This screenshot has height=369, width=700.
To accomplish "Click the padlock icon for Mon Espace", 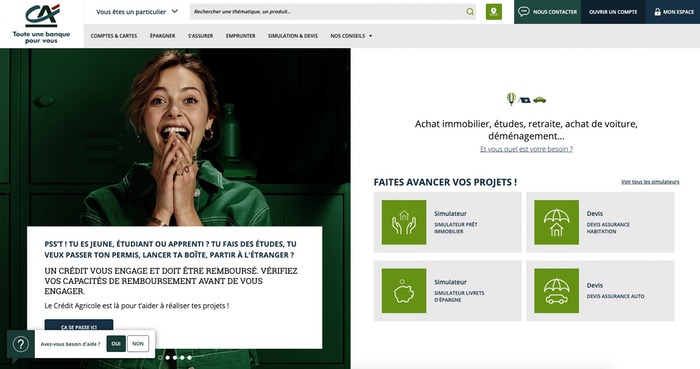I will [x=657, y=12].
